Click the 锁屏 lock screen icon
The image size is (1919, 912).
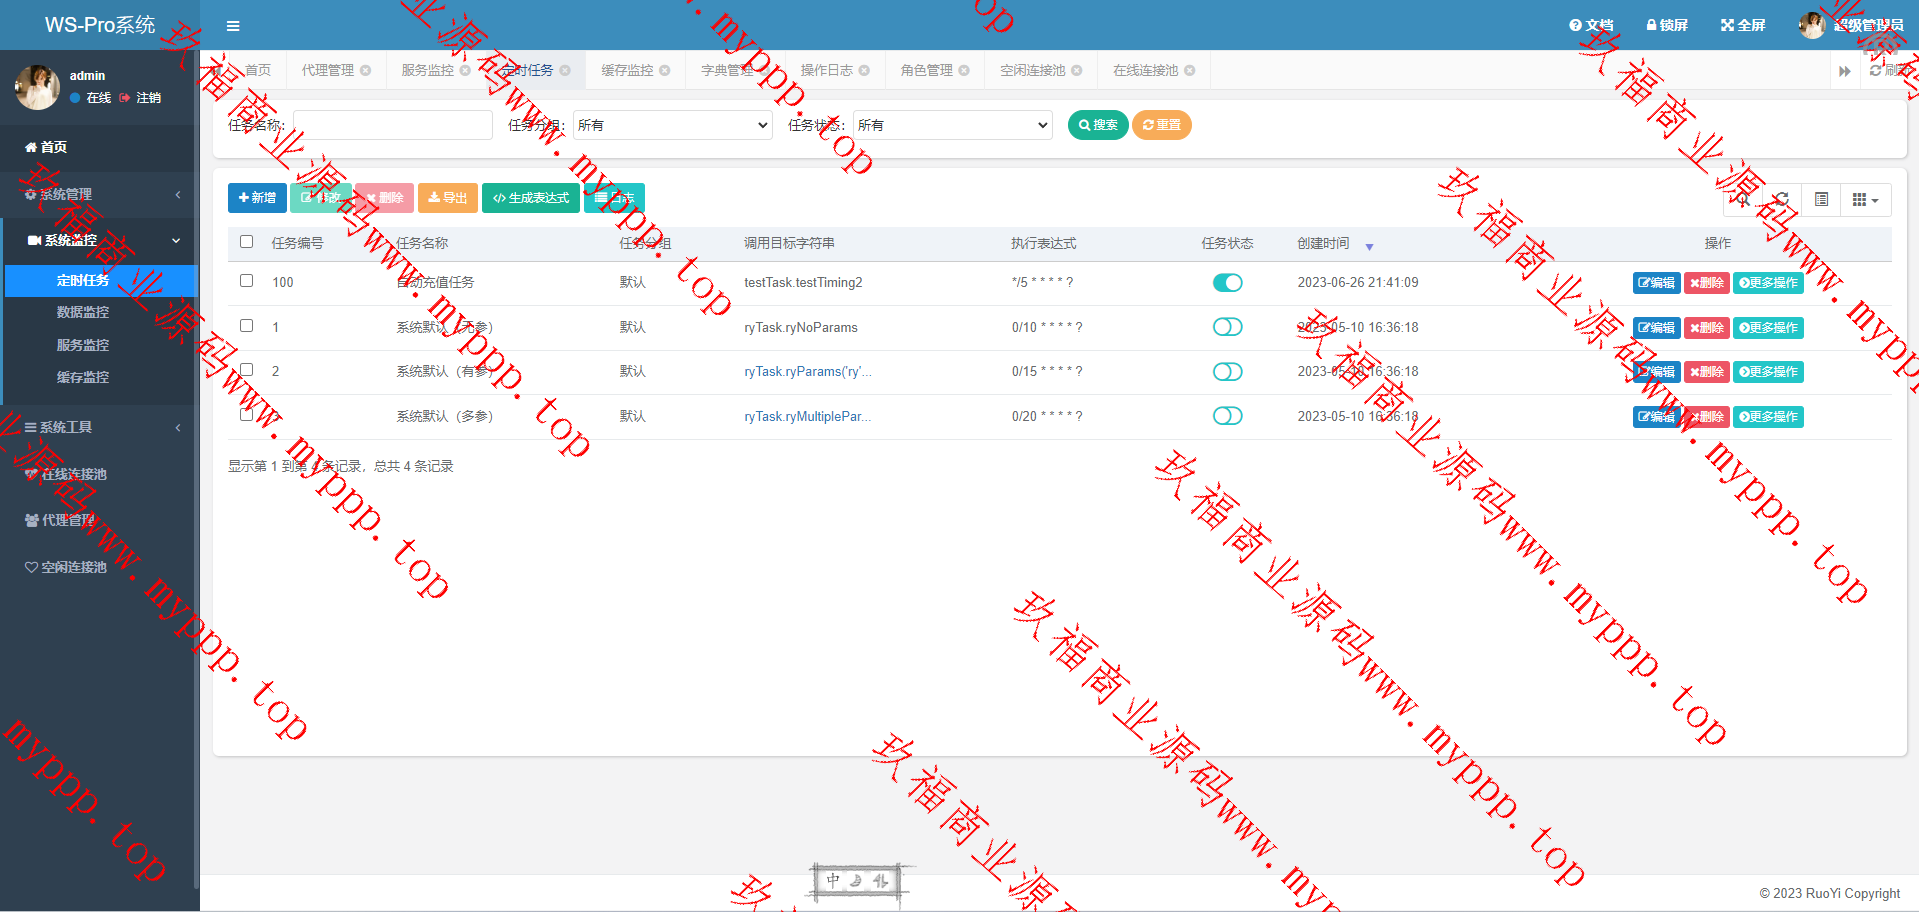click(x=1666, y=25)
